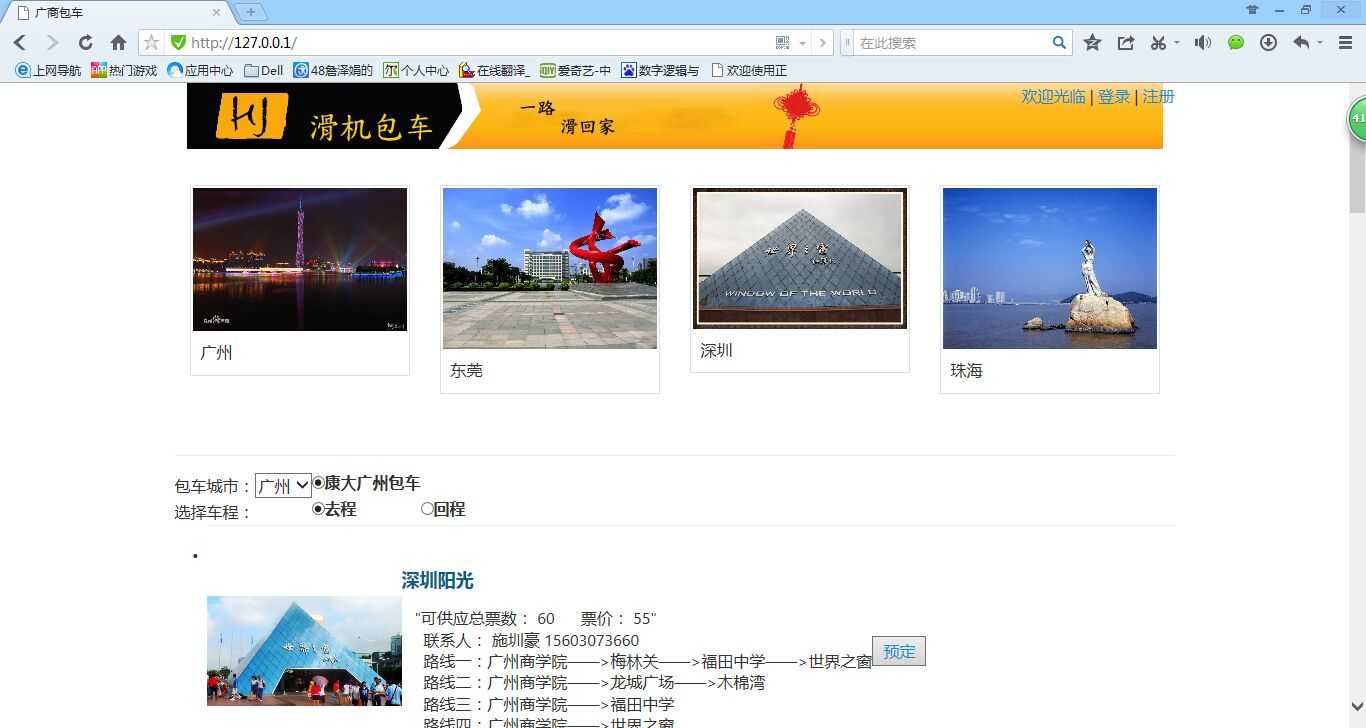Reload the page with the refresh icon
Image resolution: width=1366 pixels, height=728 pixels.
[86, 43]
